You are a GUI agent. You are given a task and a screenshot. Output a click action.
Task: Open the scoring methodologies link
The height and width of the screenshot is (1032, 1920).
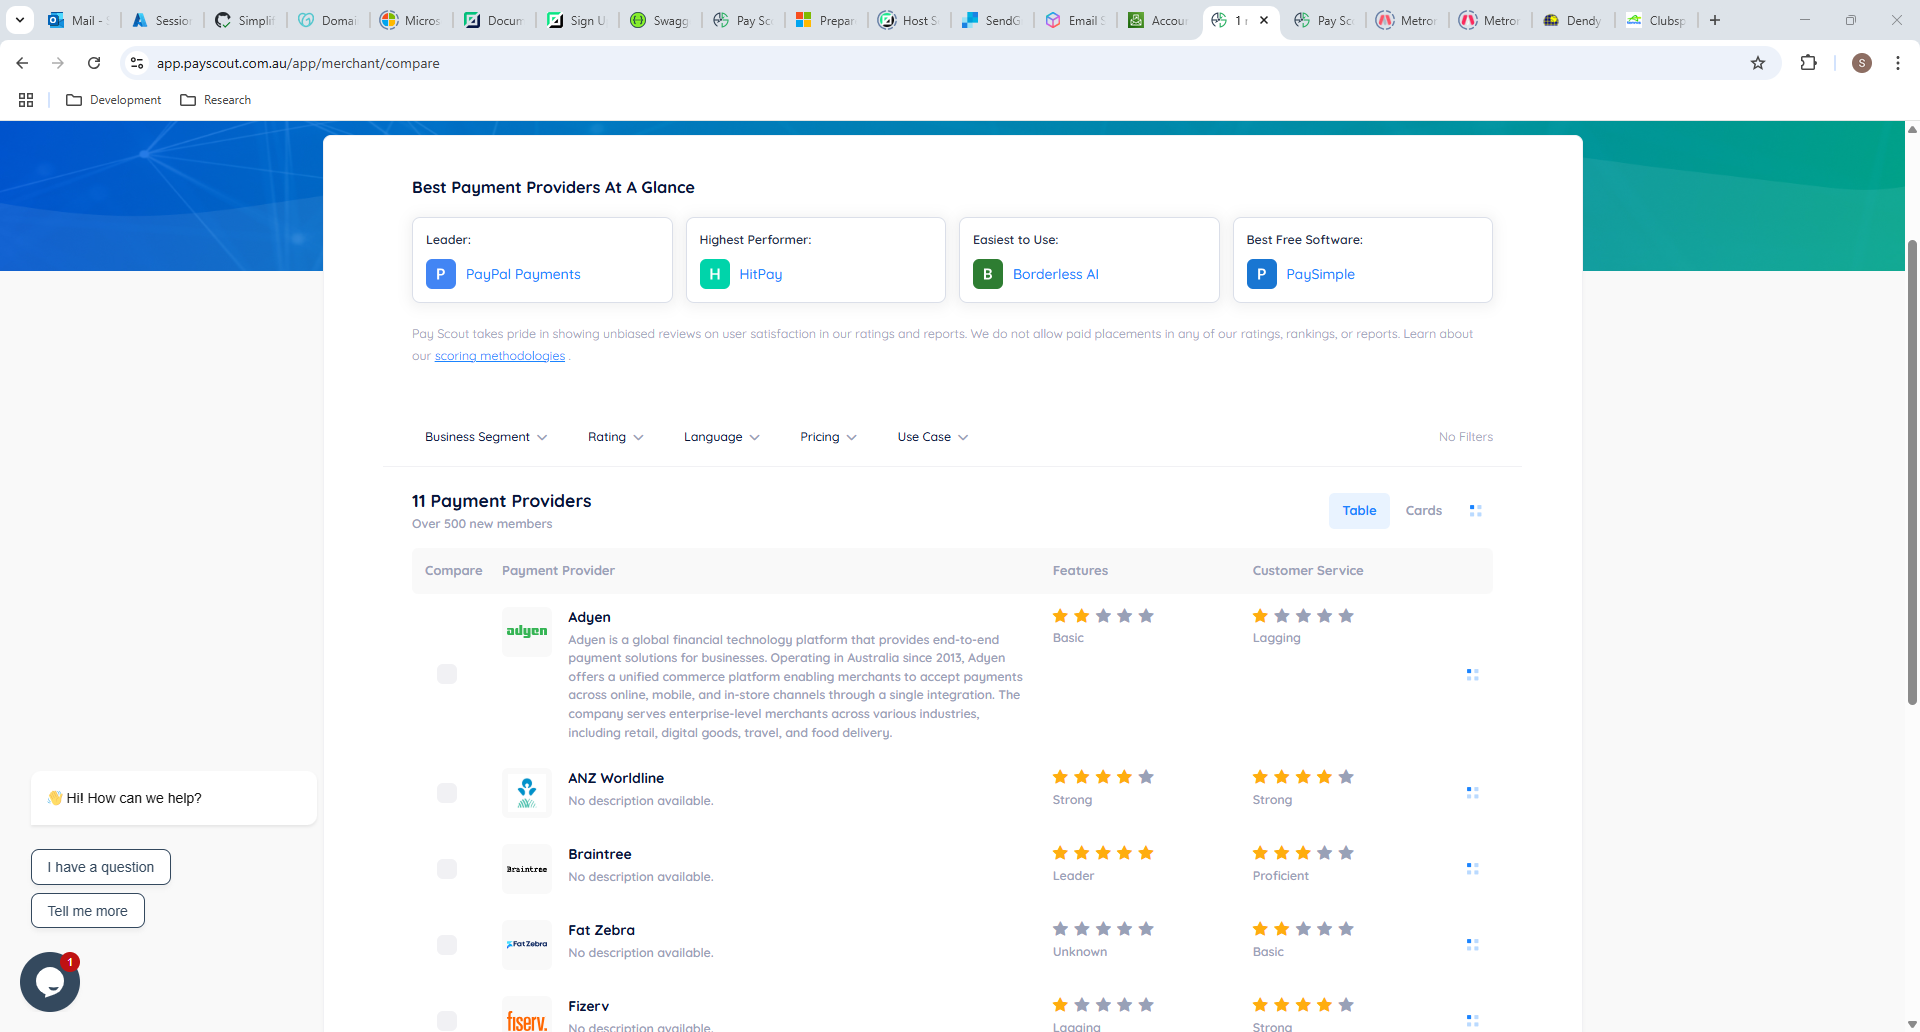click(500, 356)
